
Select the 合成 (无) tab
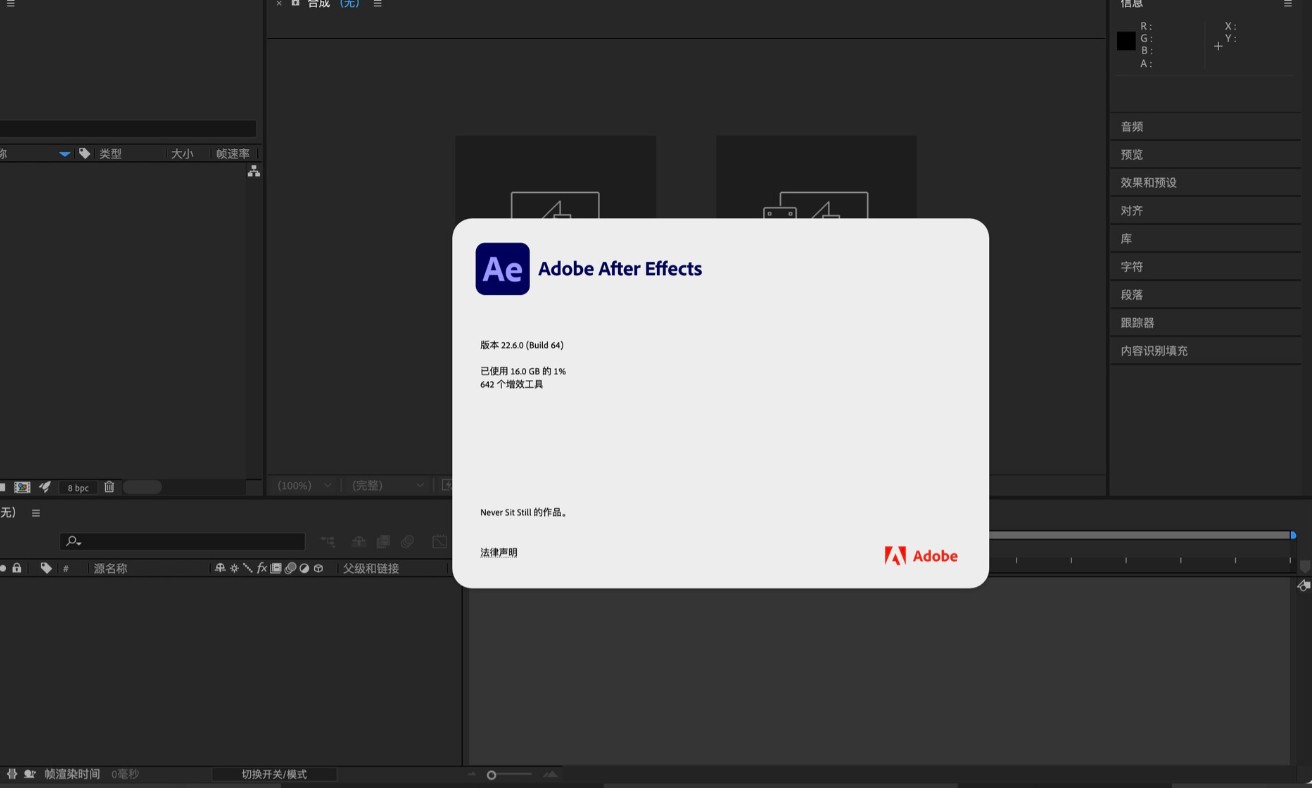[333, 4]
